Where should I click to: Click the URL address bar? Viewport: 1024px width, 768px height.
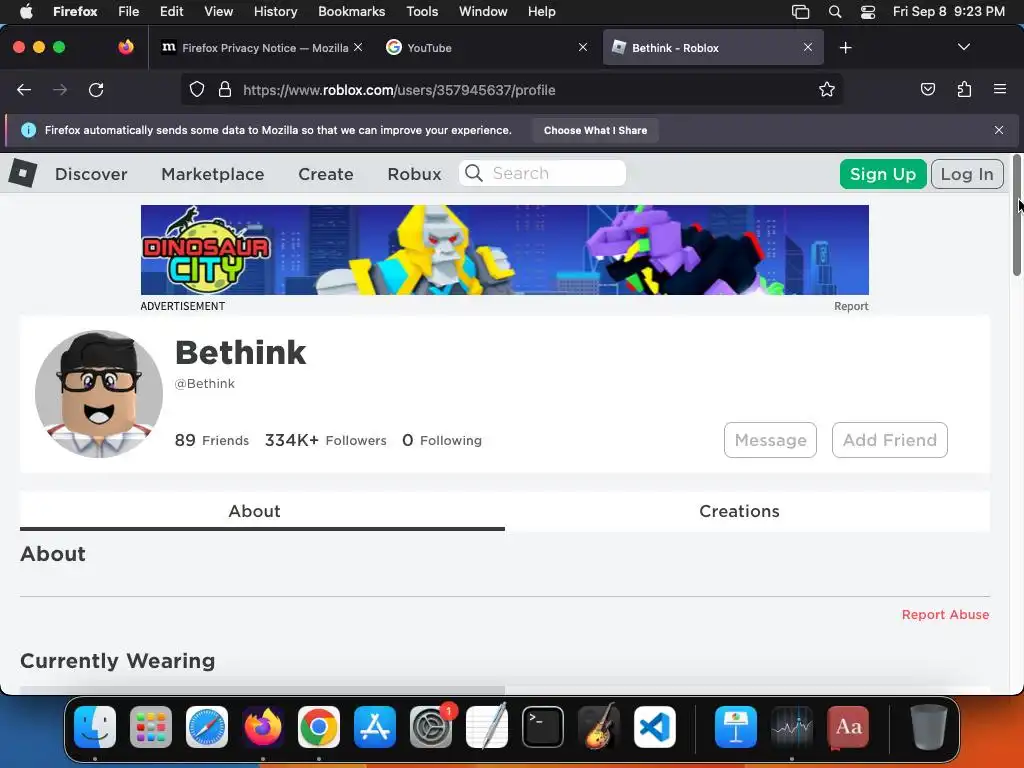[x=513, y=90]
